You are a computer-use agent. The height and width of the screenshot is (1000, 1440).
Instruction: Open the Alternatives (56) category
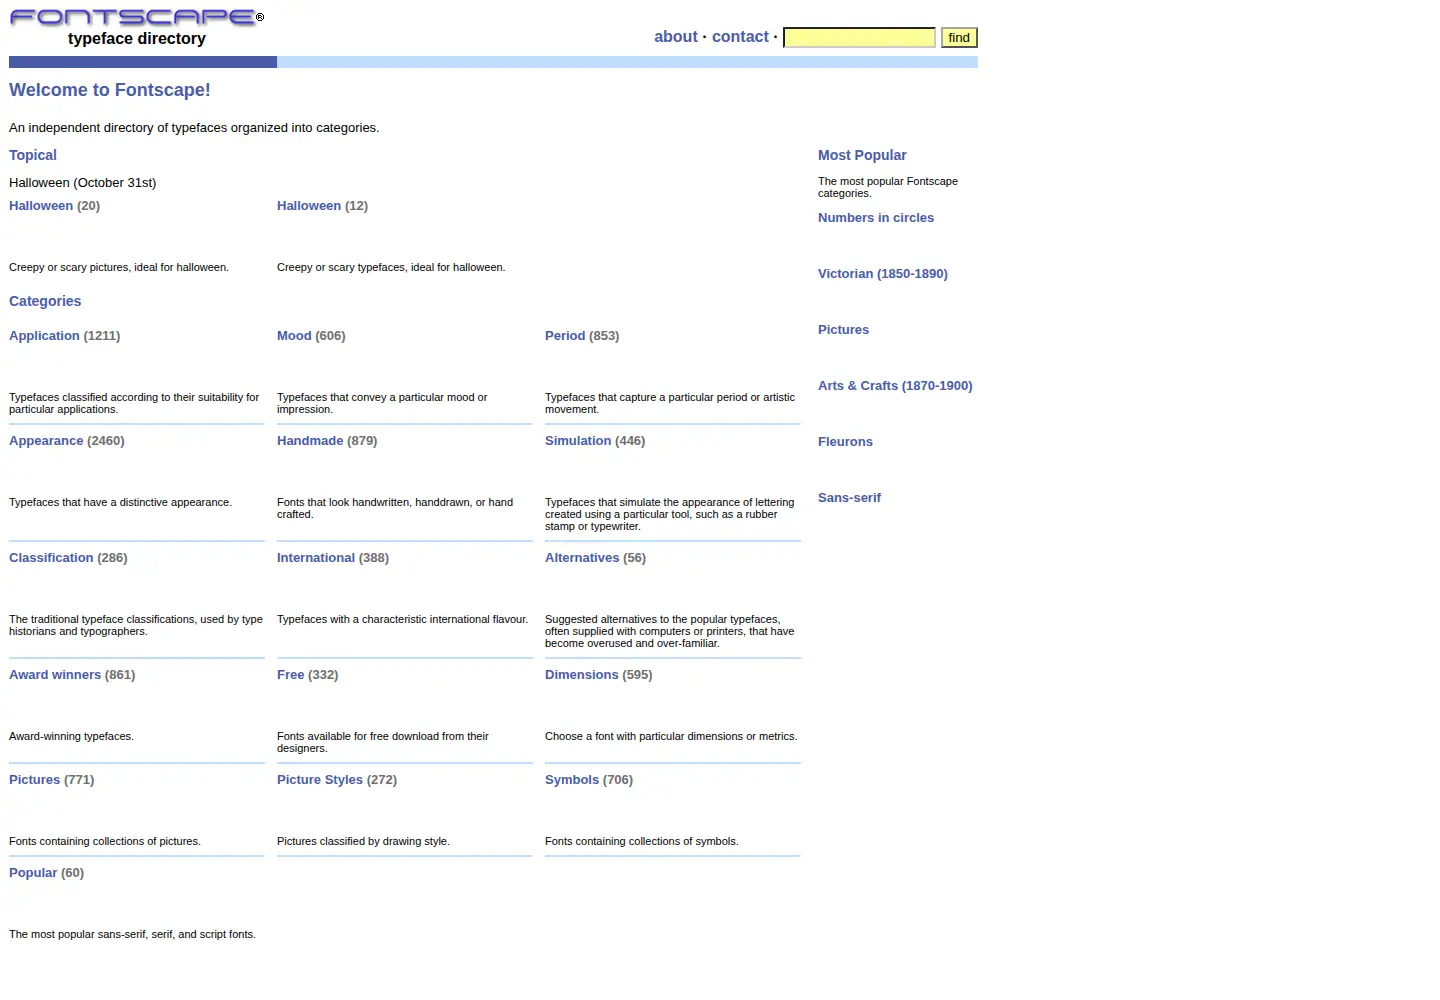(595, 558)
